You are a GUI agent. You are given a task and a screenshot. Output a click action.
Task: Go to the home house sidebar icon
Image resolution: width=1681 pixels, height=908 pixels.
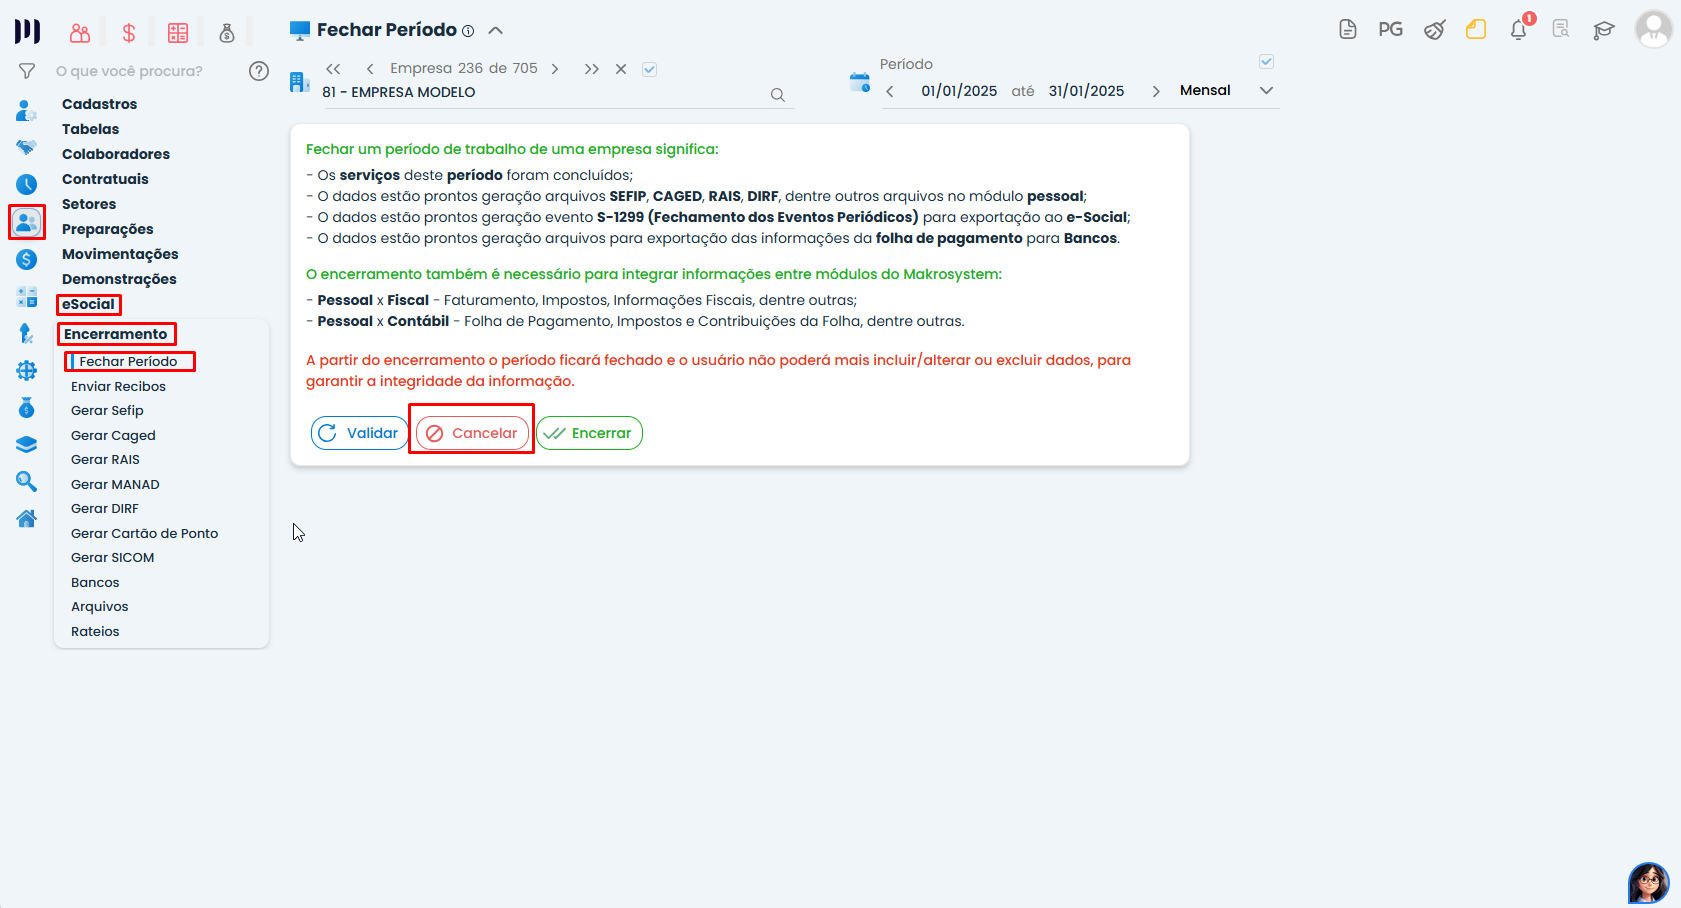[x=27, y=518]
